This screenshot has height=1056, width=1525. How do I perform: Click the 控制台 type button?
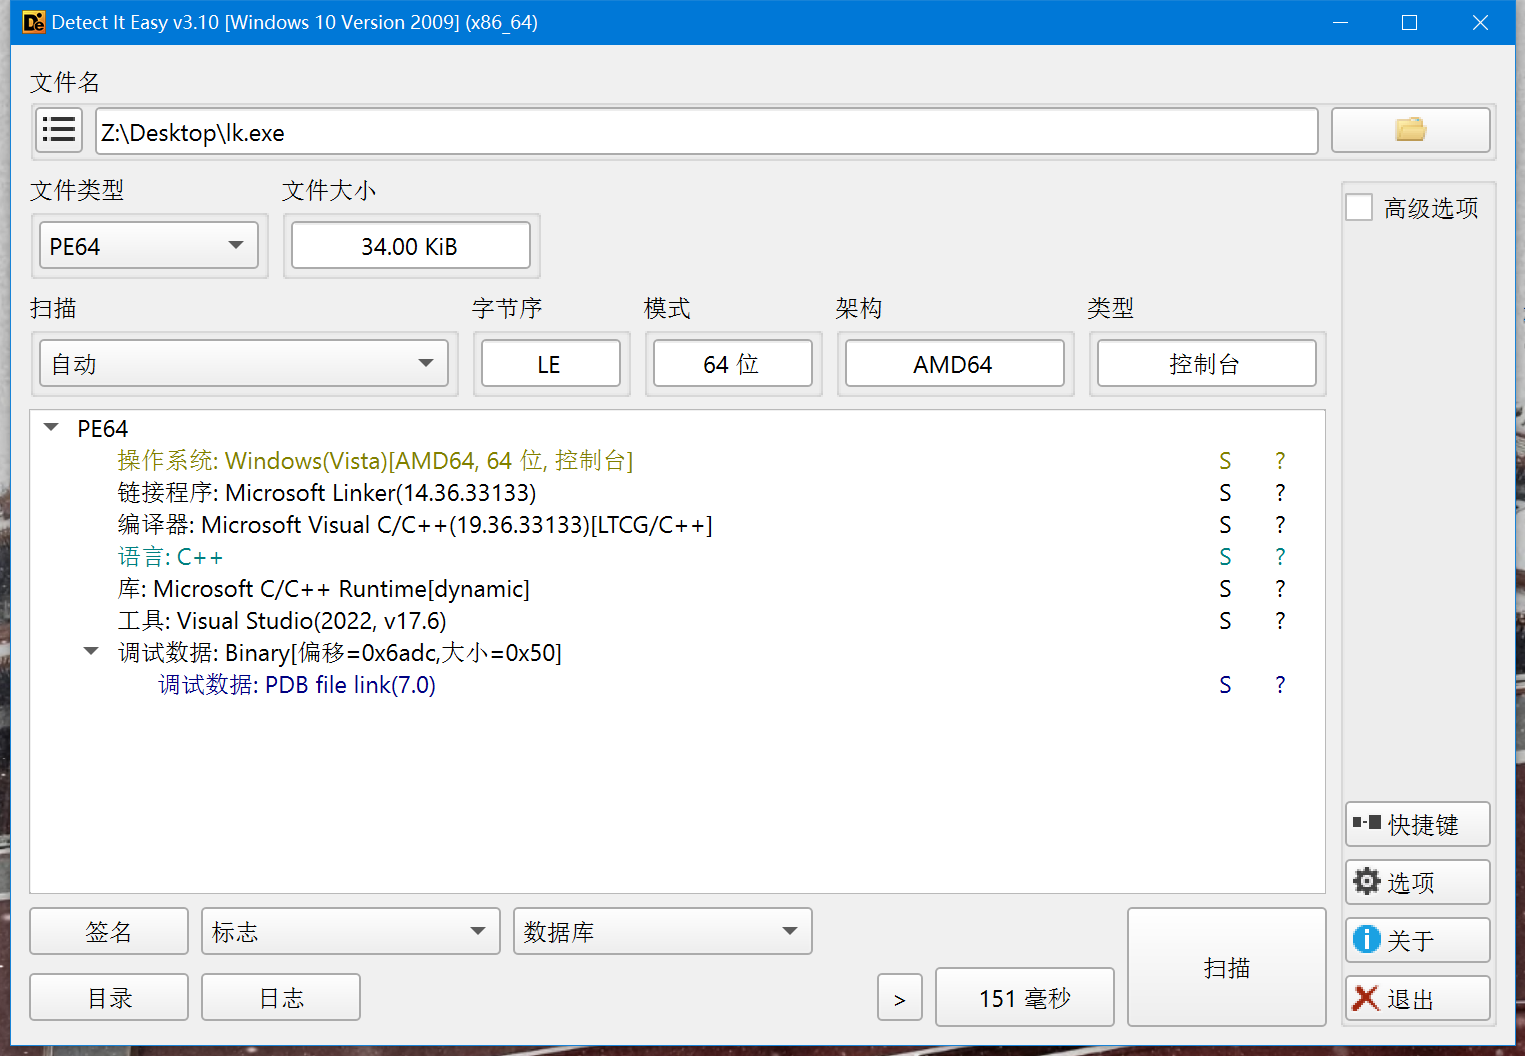1207,363
